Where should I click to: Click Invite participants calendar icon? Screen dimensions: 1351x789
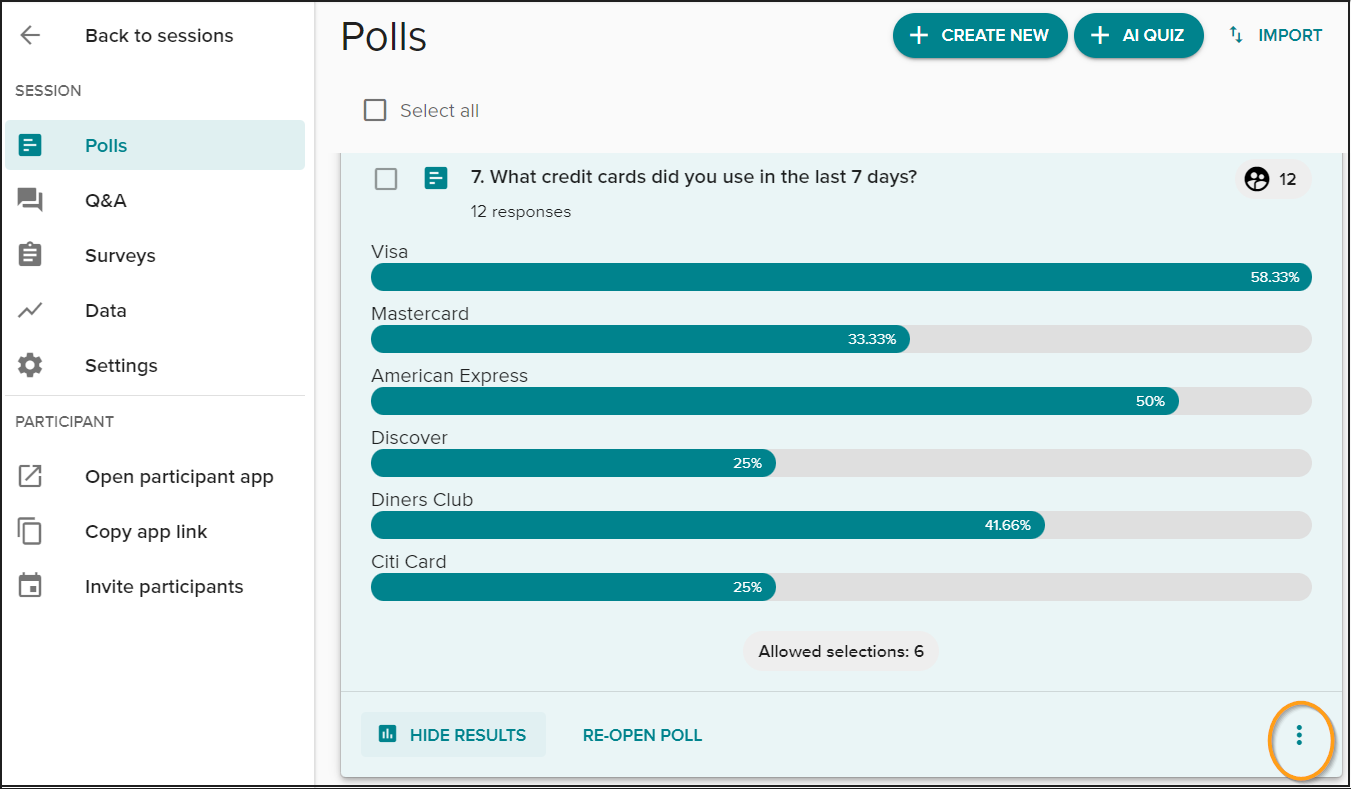(x=30, y=586)
